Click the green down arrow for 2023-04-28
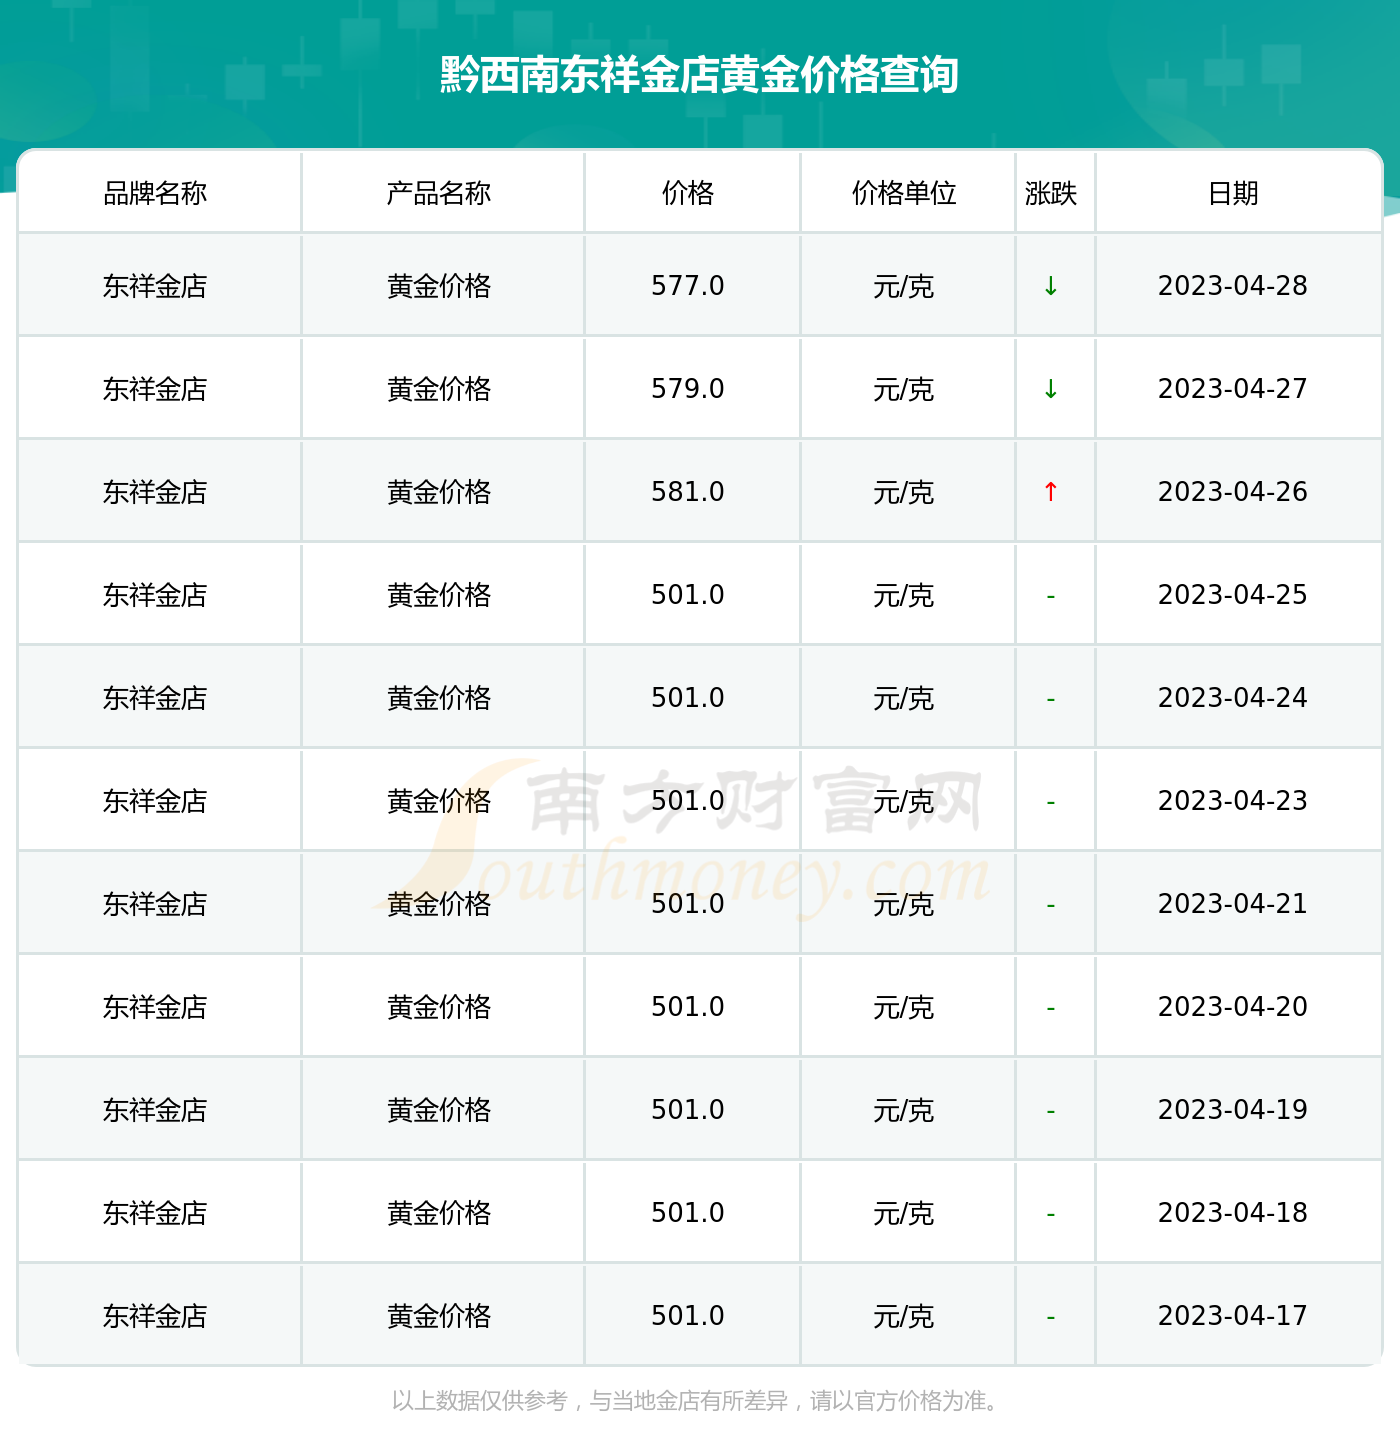1400x1455 pixels. (1051, 286)
